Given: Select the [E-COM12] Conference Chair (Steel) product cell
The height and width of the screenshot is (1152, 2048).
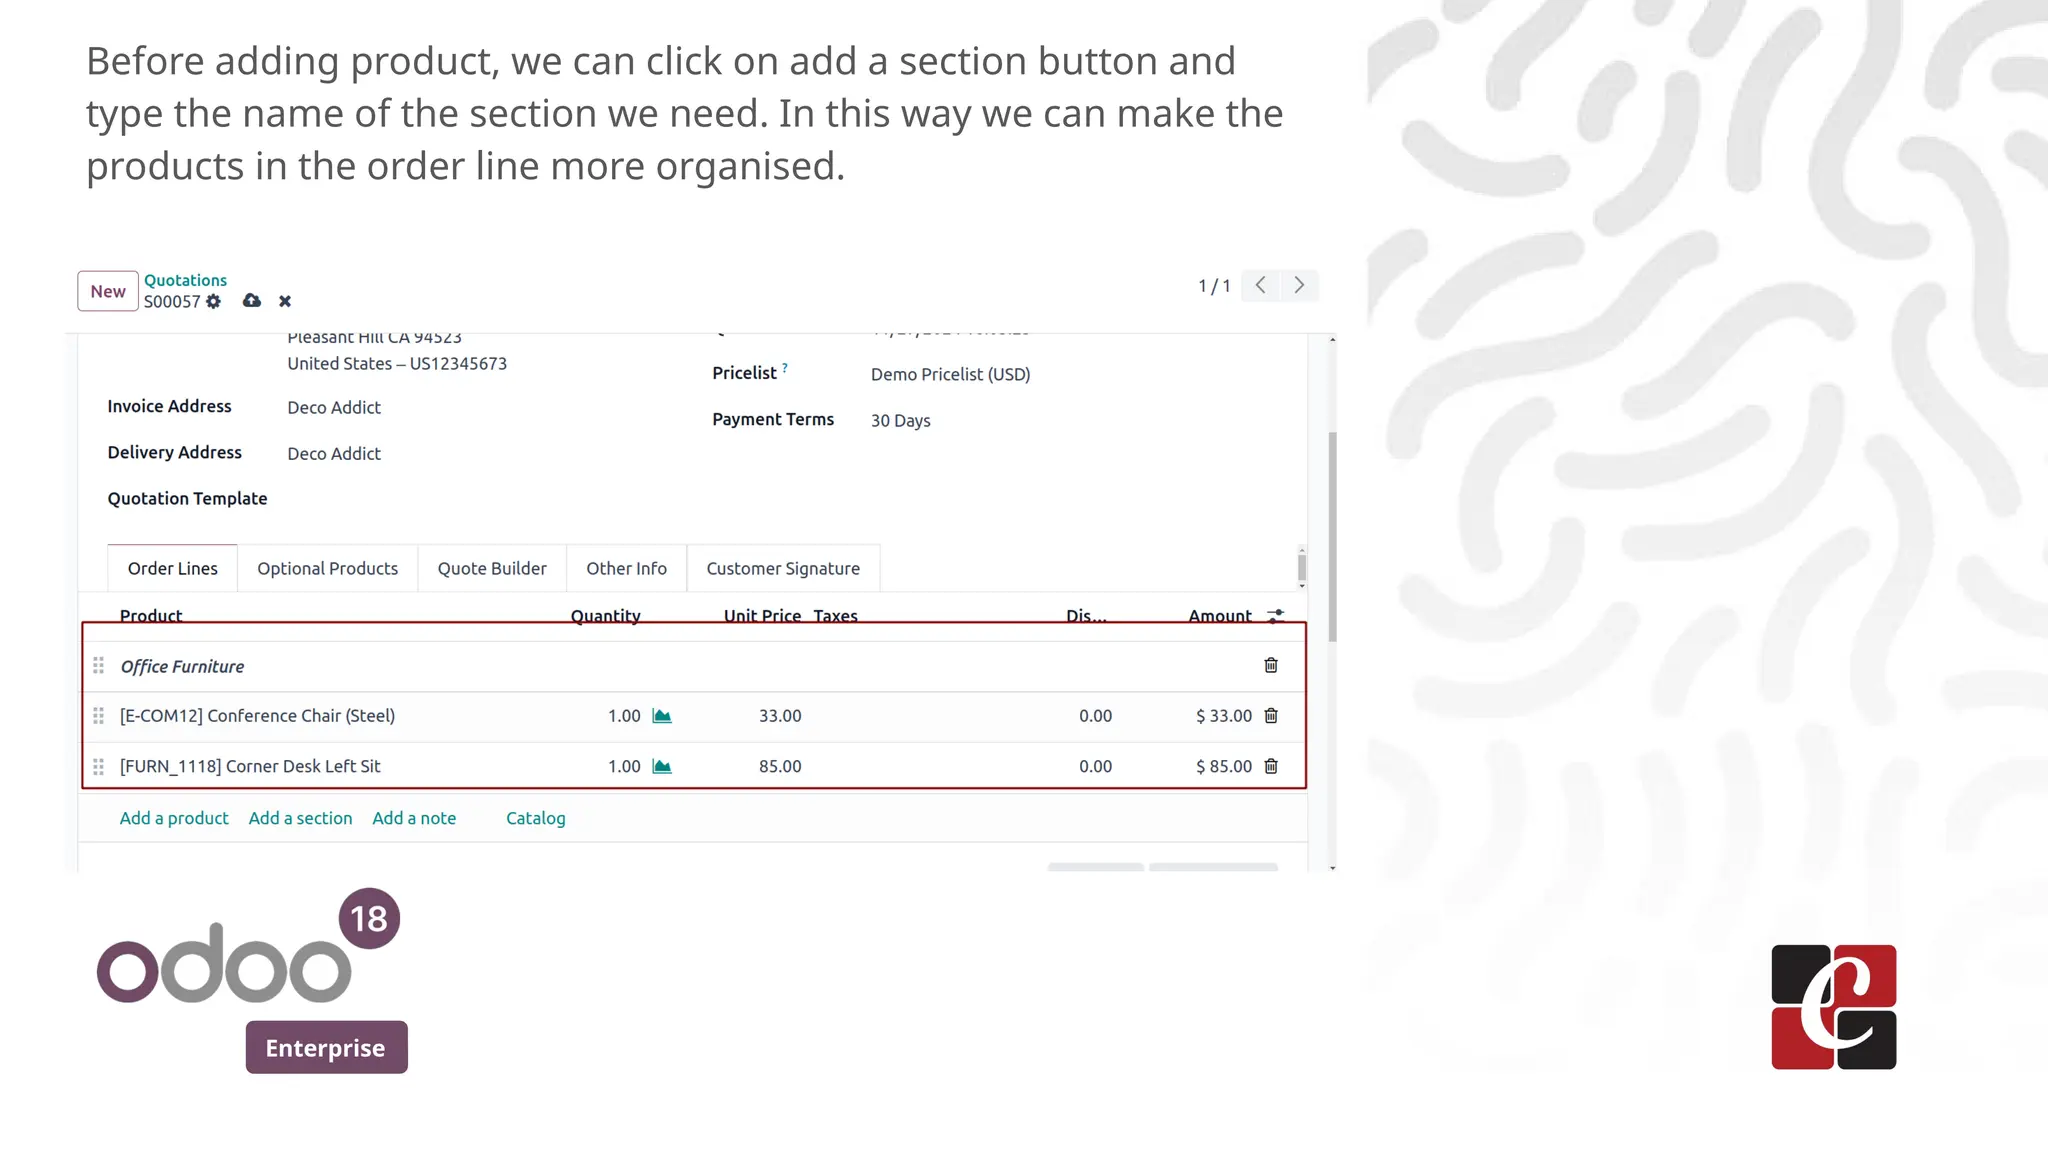Looking at the screenshot, I should point(257,715).
